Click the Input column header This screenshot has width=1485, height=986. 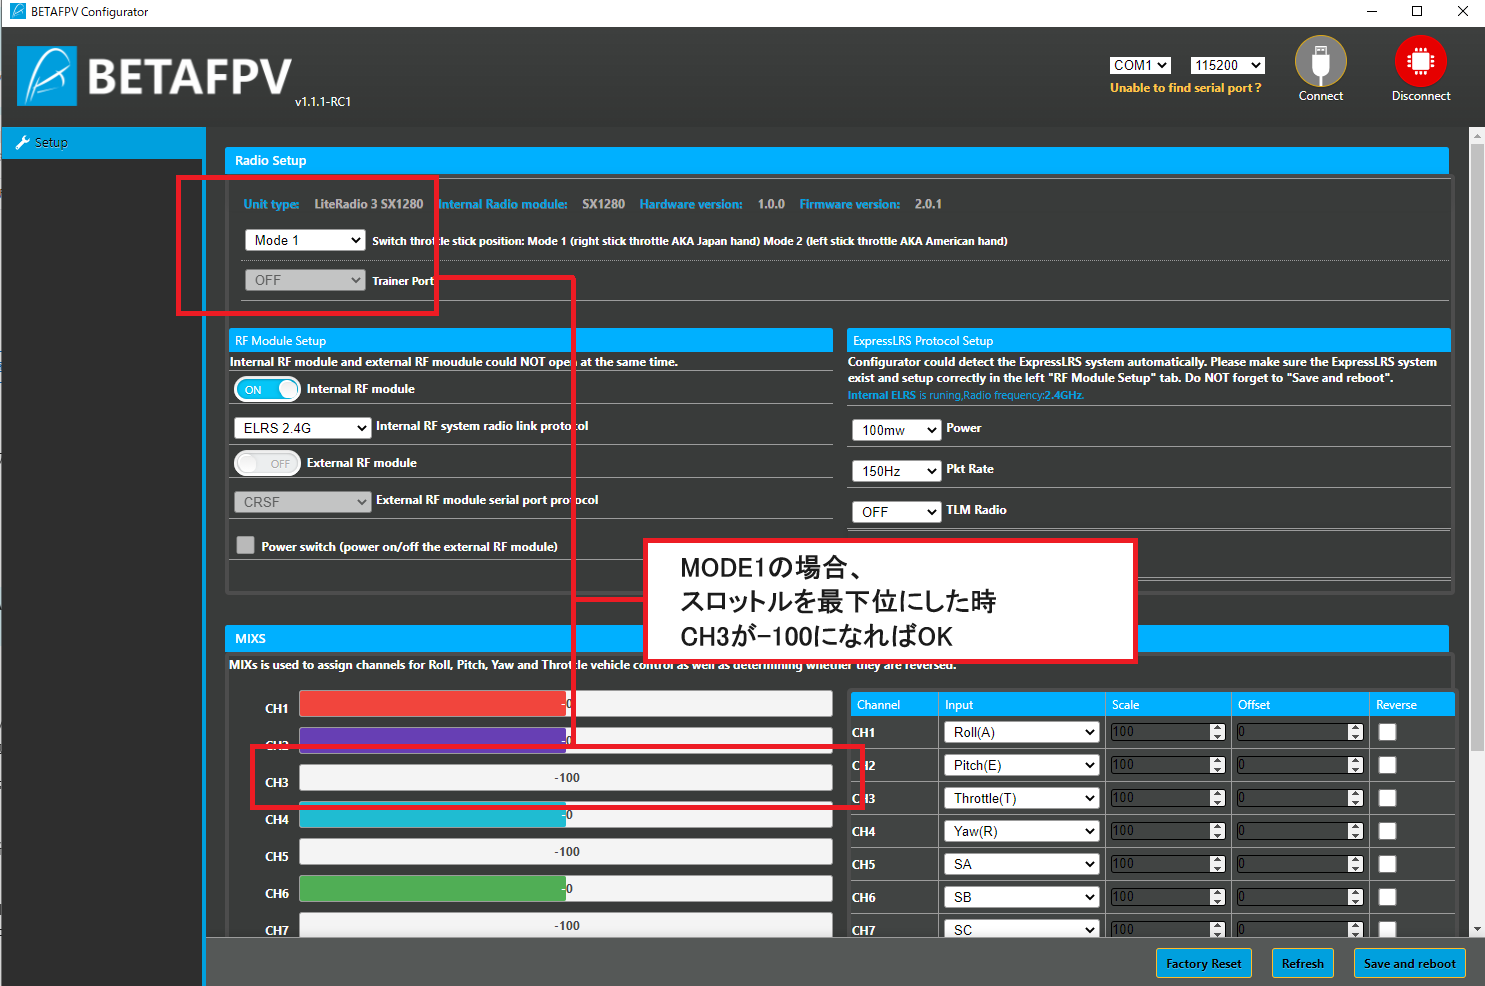[959, 705]
